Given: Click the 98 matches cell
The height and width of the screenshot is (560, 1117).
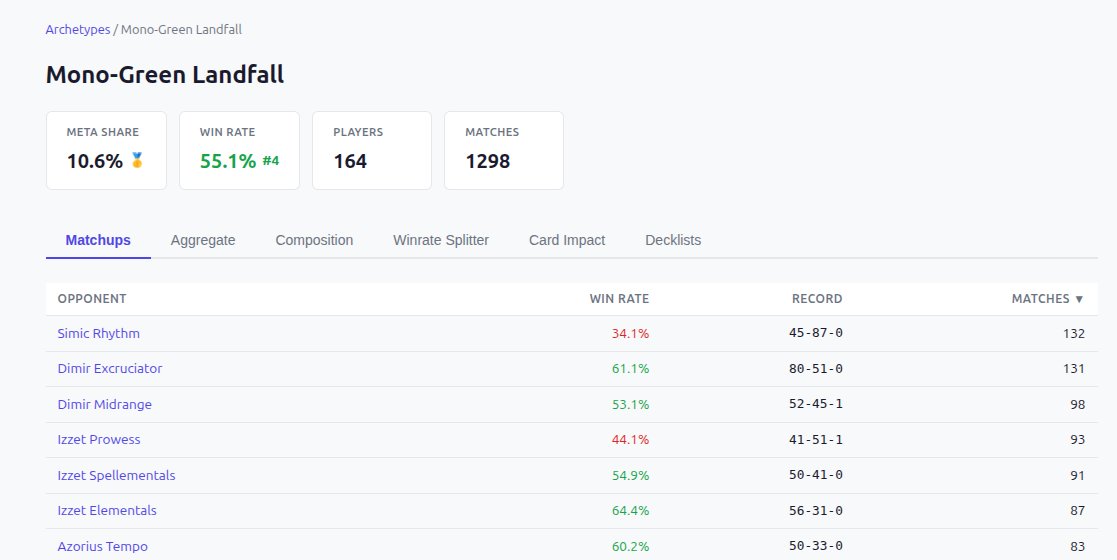Looking at the screenshot, I should [x=1077, y=404].
